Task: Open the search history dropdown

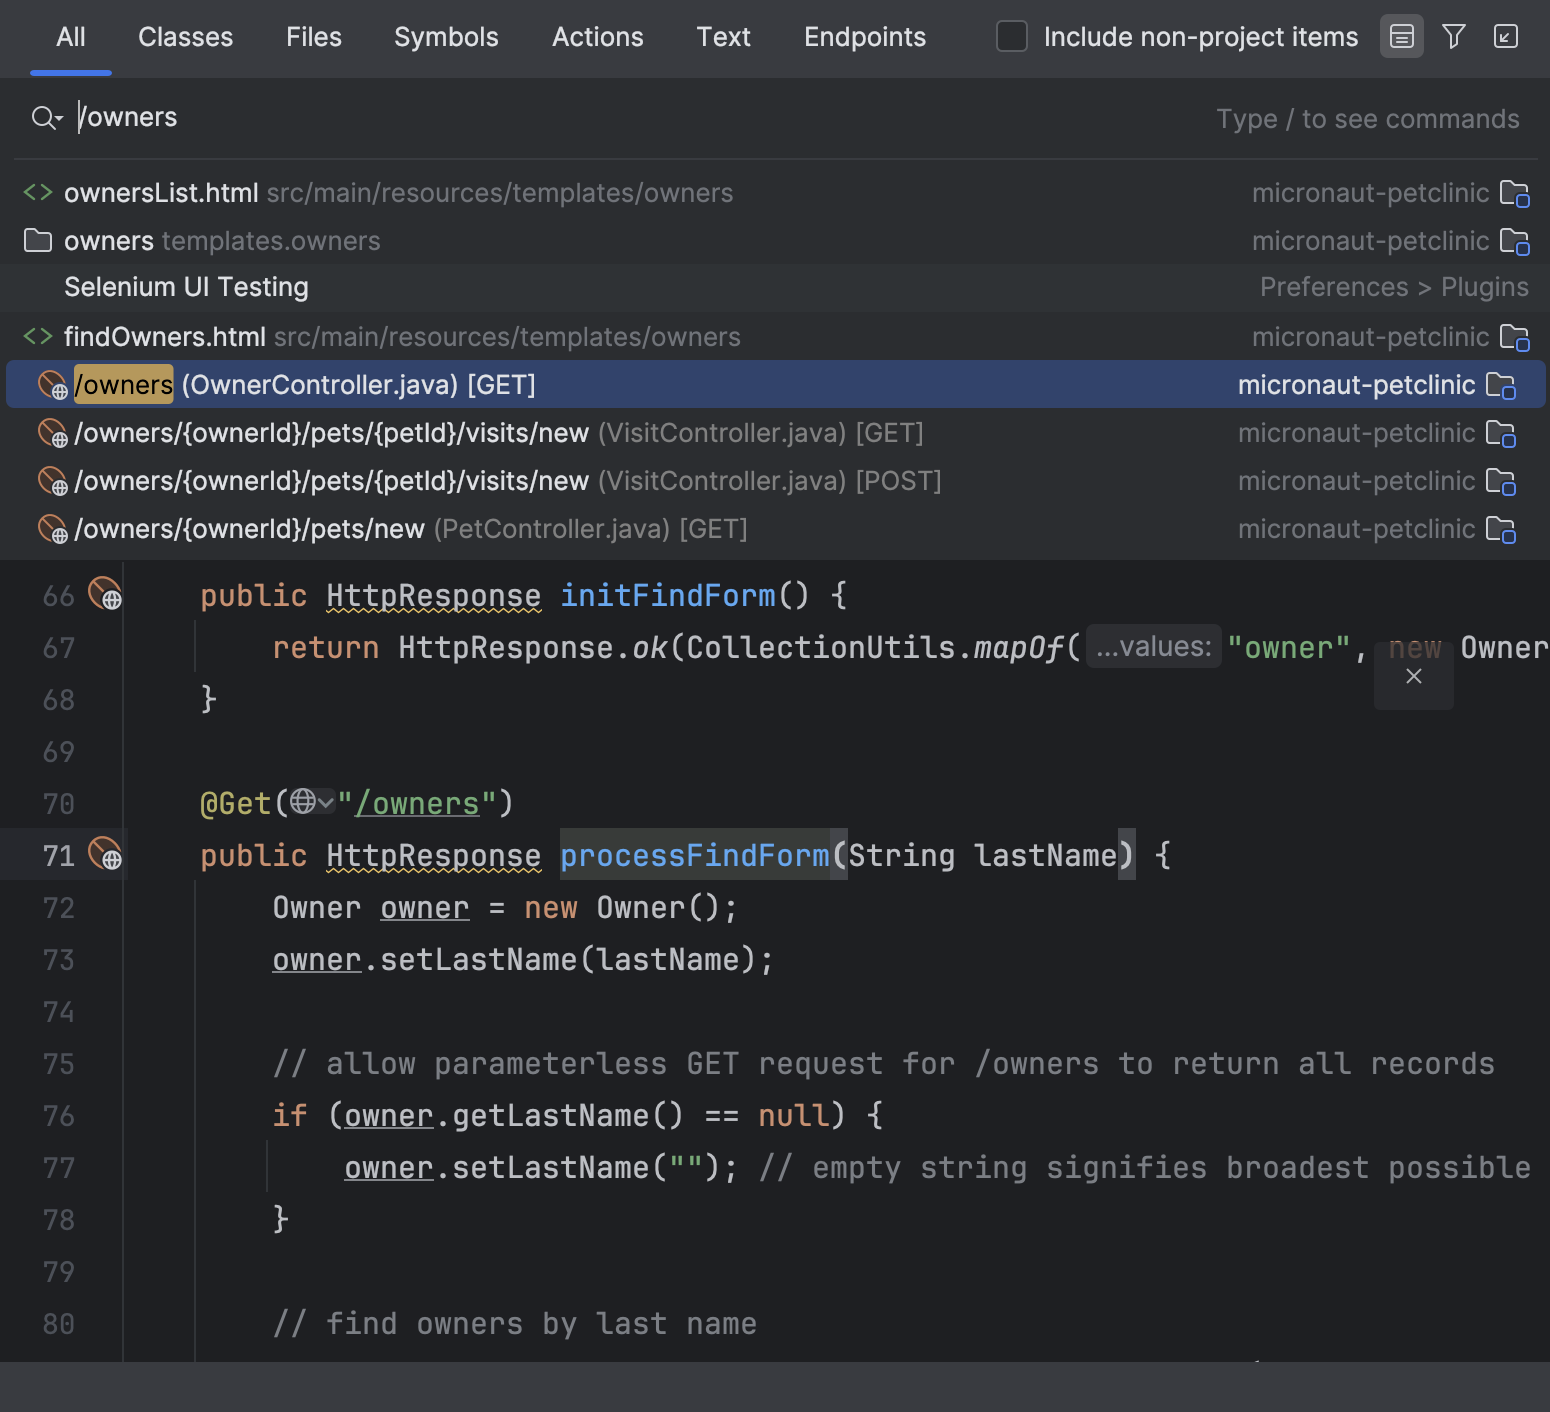Action: pos(46,117)
